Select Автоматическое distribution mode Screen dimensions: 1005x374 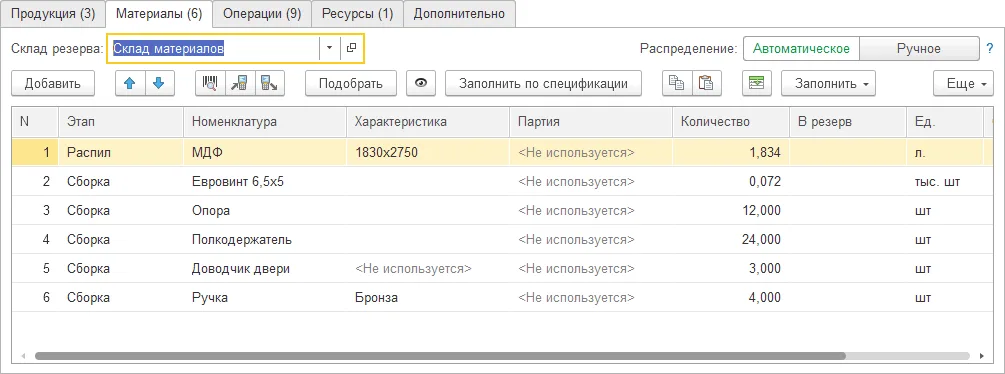pyautogui.click(x=801, y=49)
